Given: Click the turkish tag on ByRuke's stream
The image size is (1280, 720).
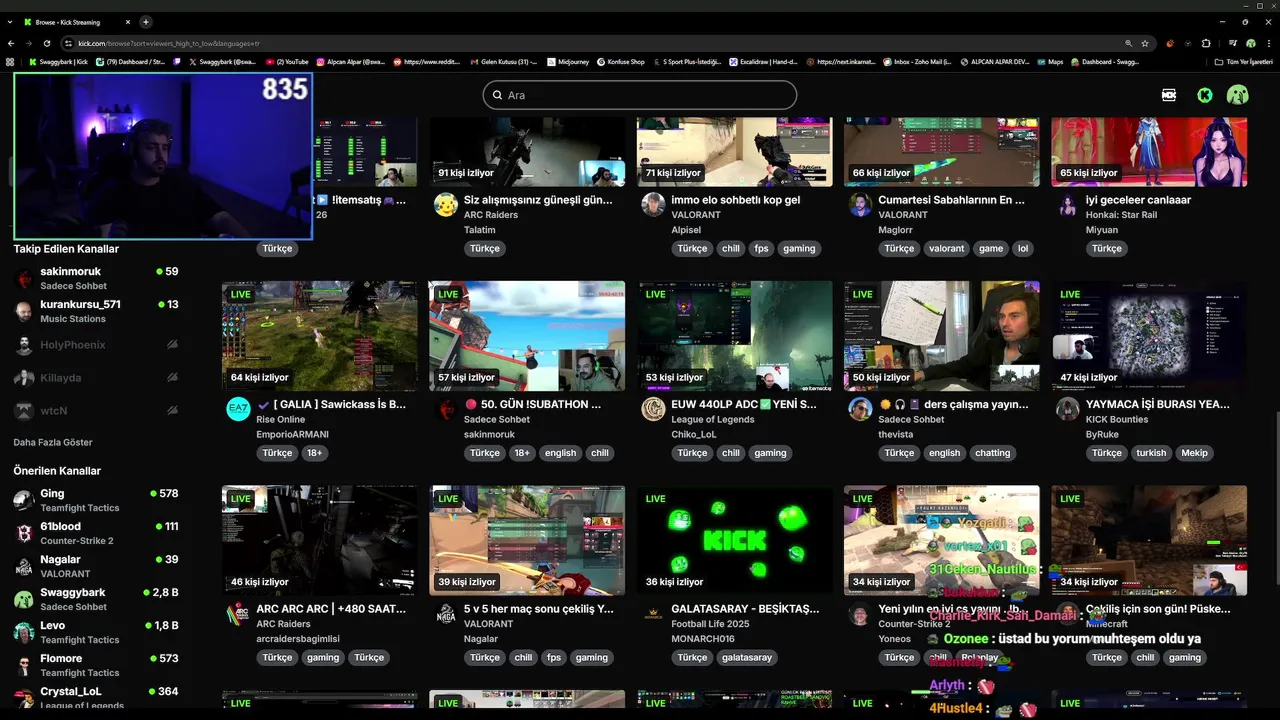Looking at the screenshot, I should coord(1151,453).
